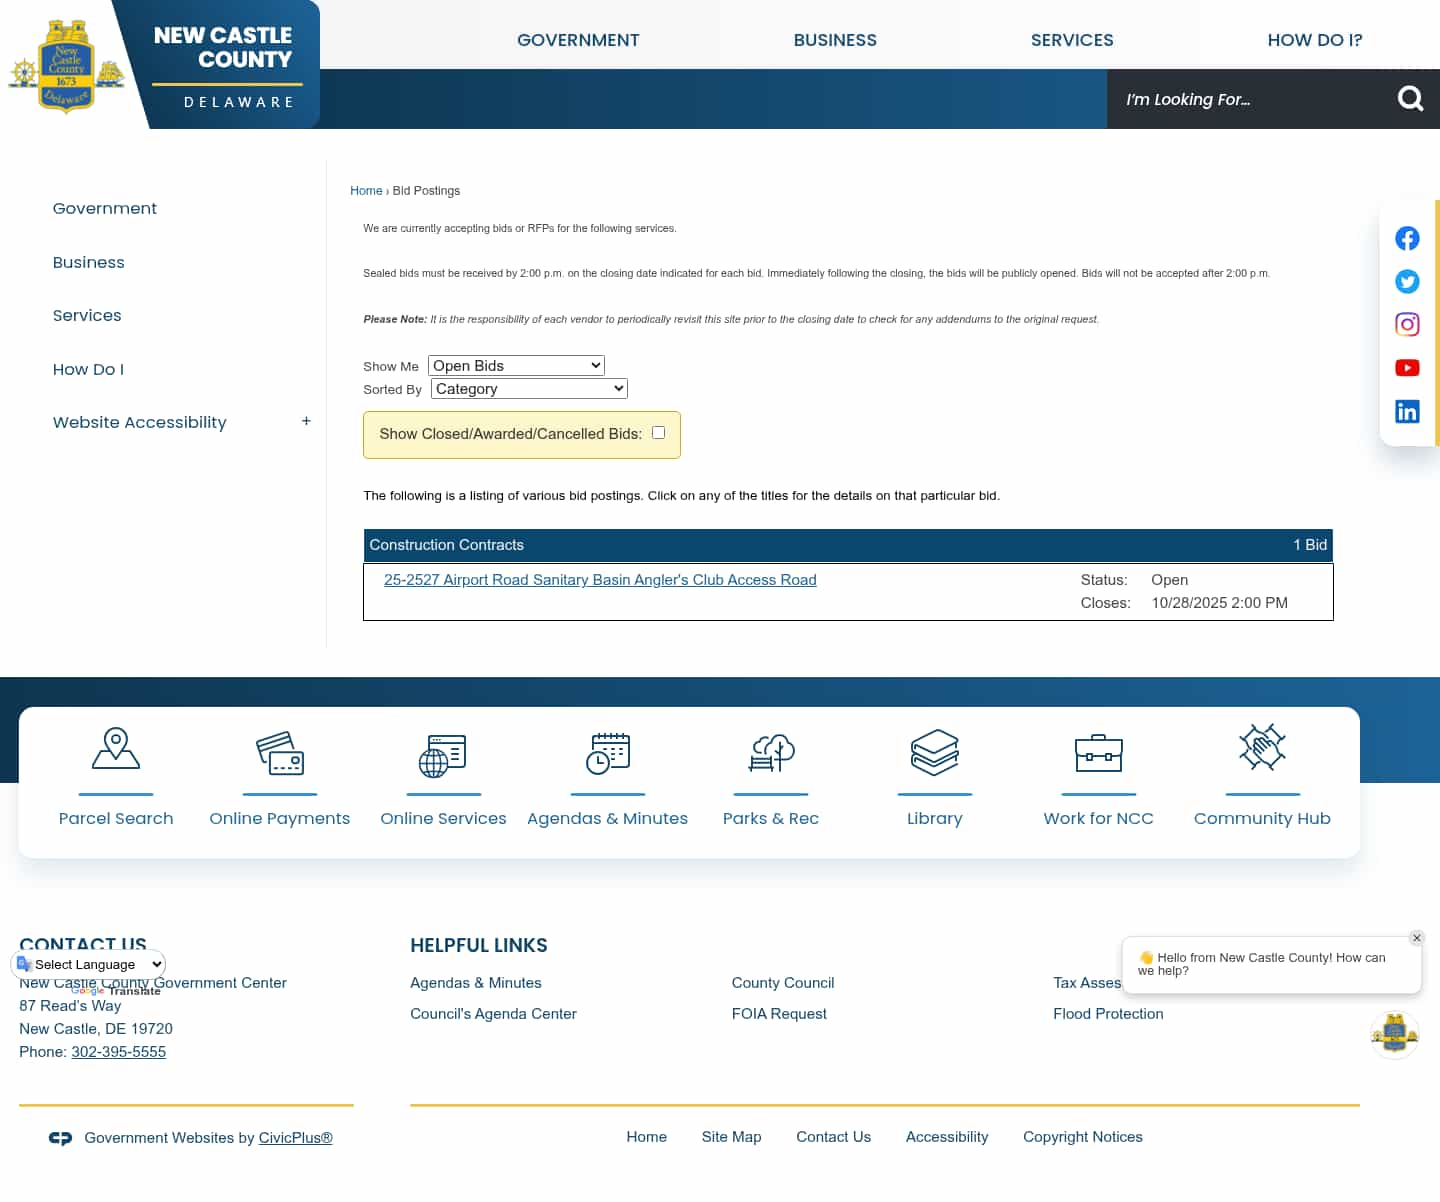Open the GOVERNMENT navigation menu
The image size is (1440, 1202).
578,40
